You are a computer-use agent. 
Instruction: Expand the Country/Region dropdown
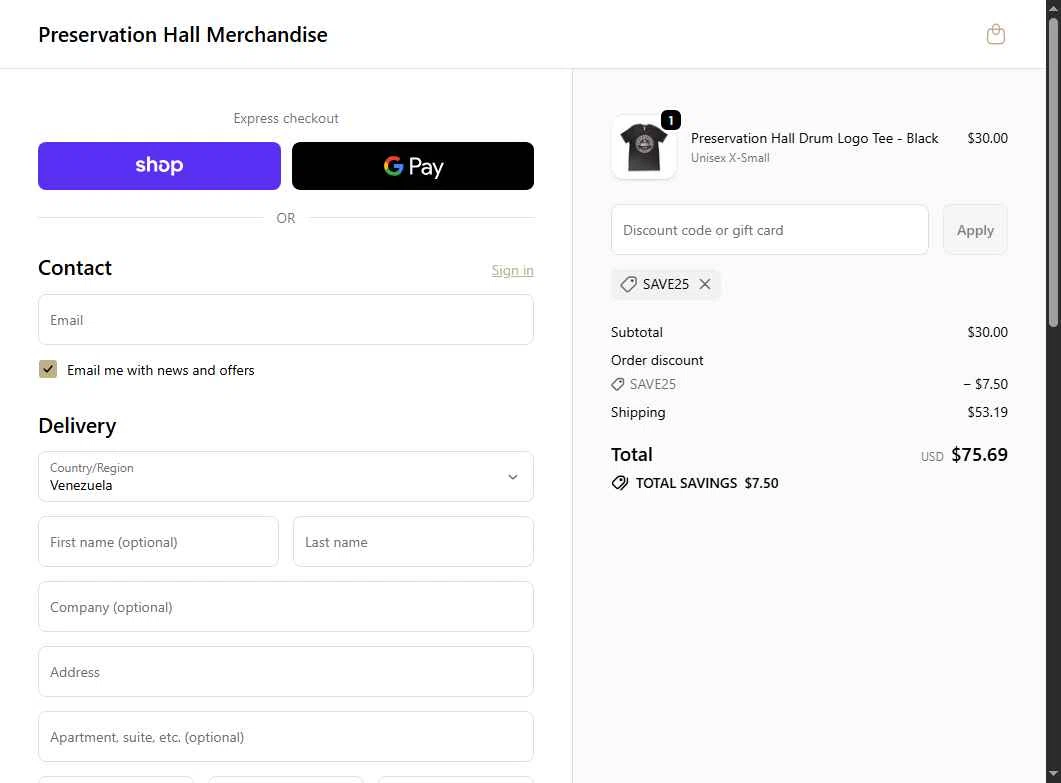pyautogui.click(x=286, y=476)
